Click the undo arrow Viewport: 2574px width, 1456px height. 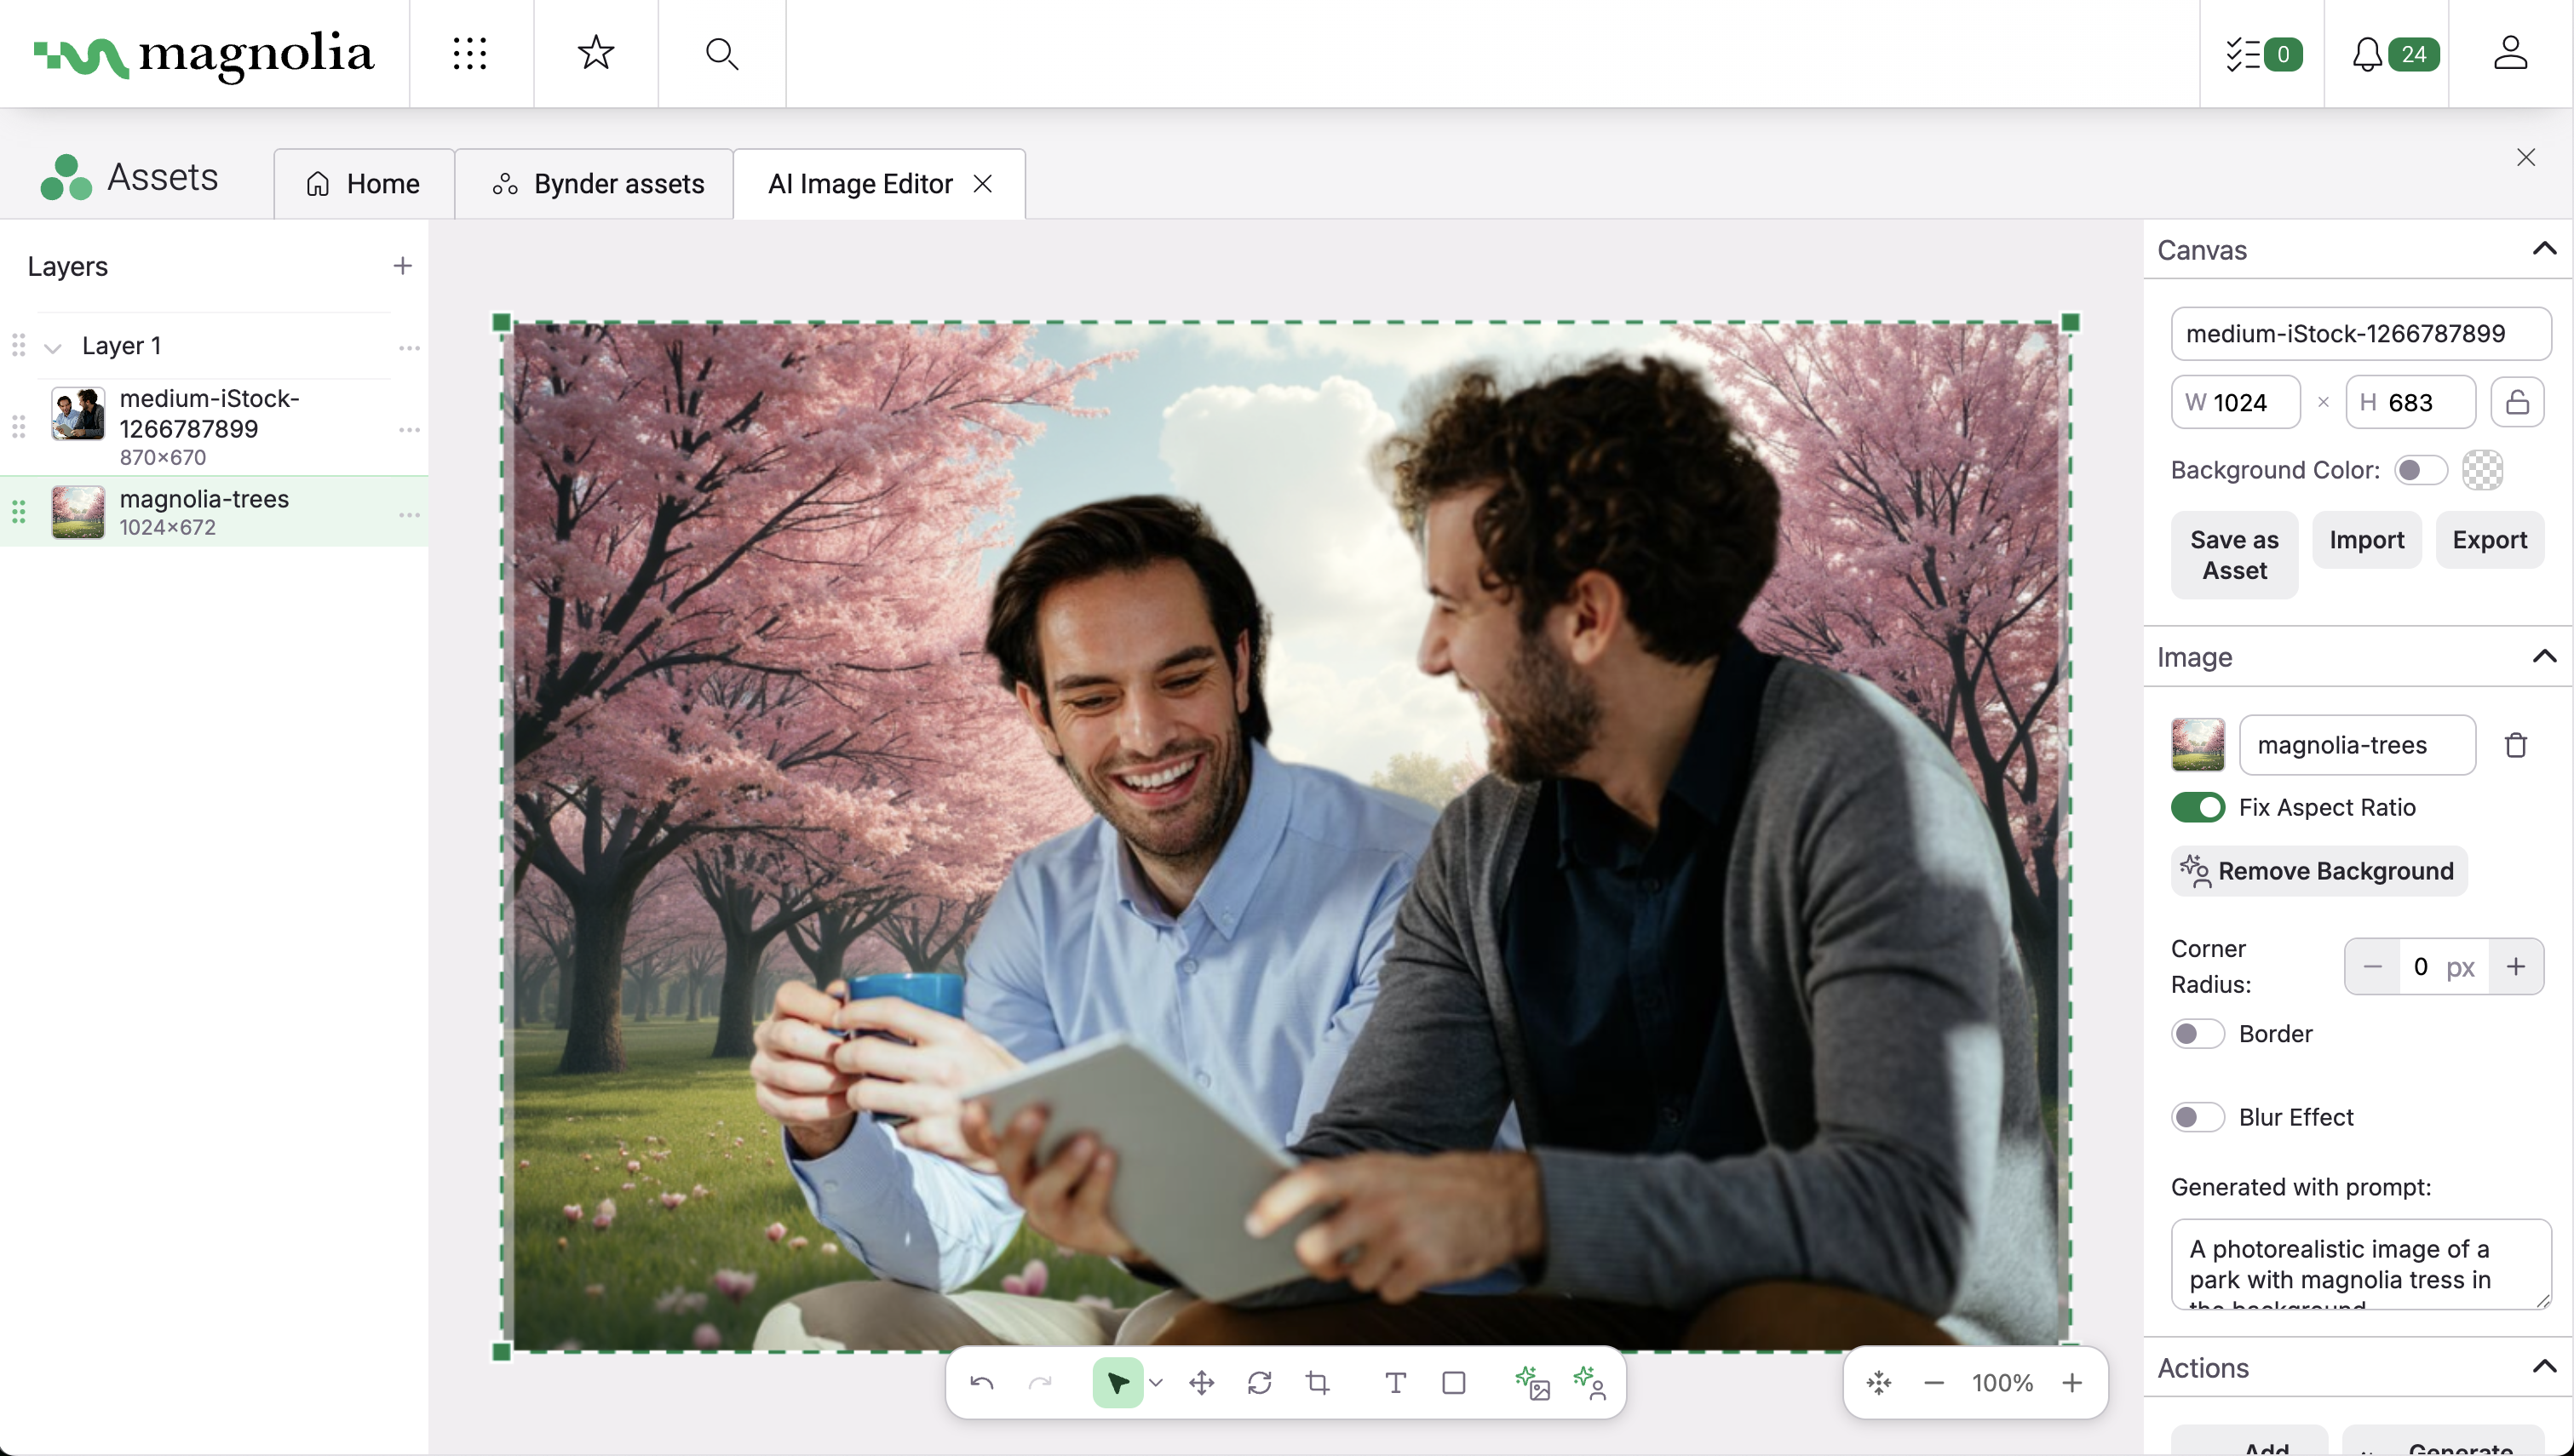click(x=982, y=1383)
